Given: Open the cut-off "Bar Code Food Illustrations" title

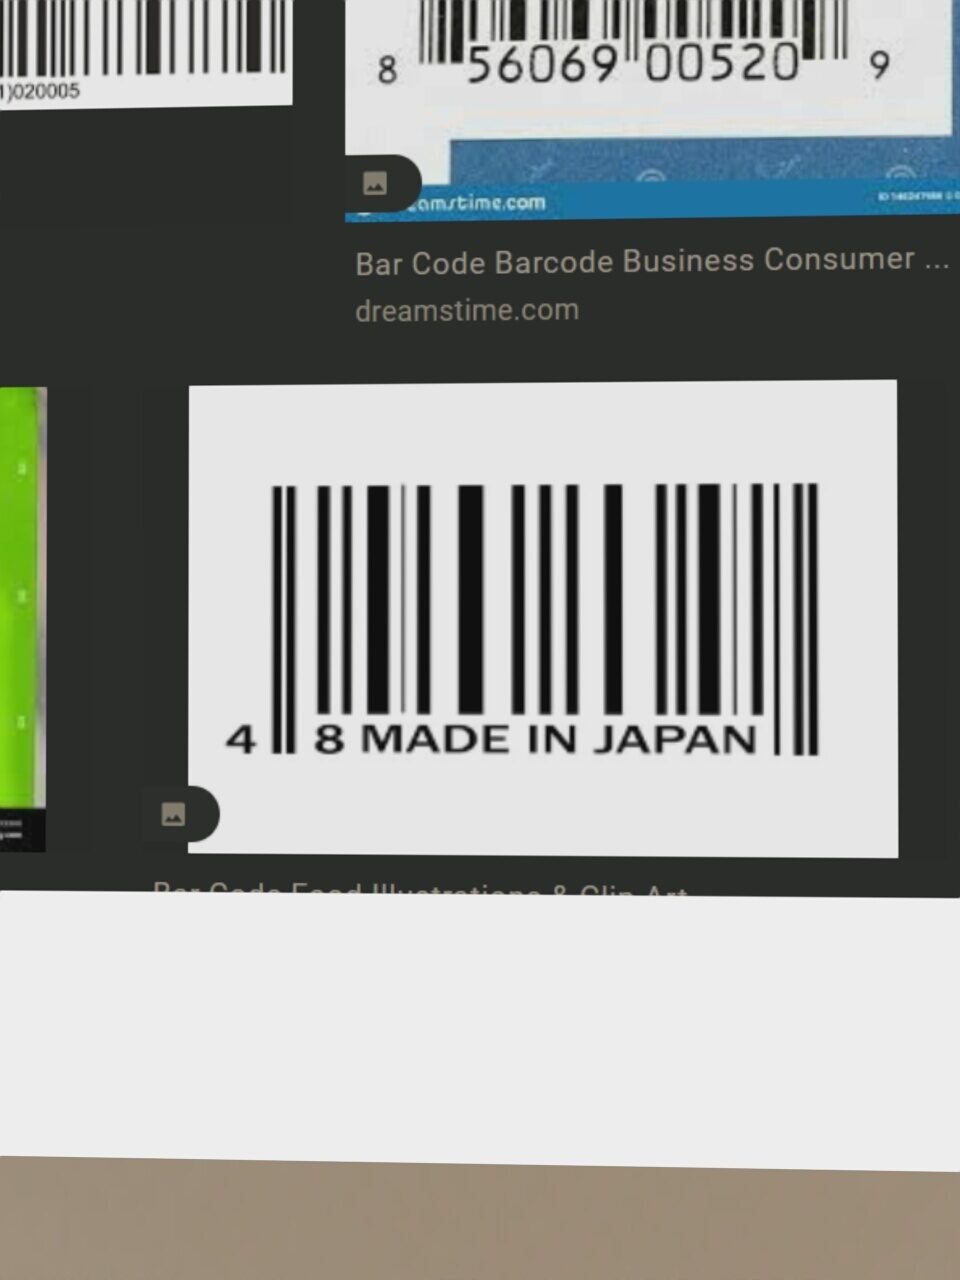Looking at the screenshot, I should tap(420, 889).
